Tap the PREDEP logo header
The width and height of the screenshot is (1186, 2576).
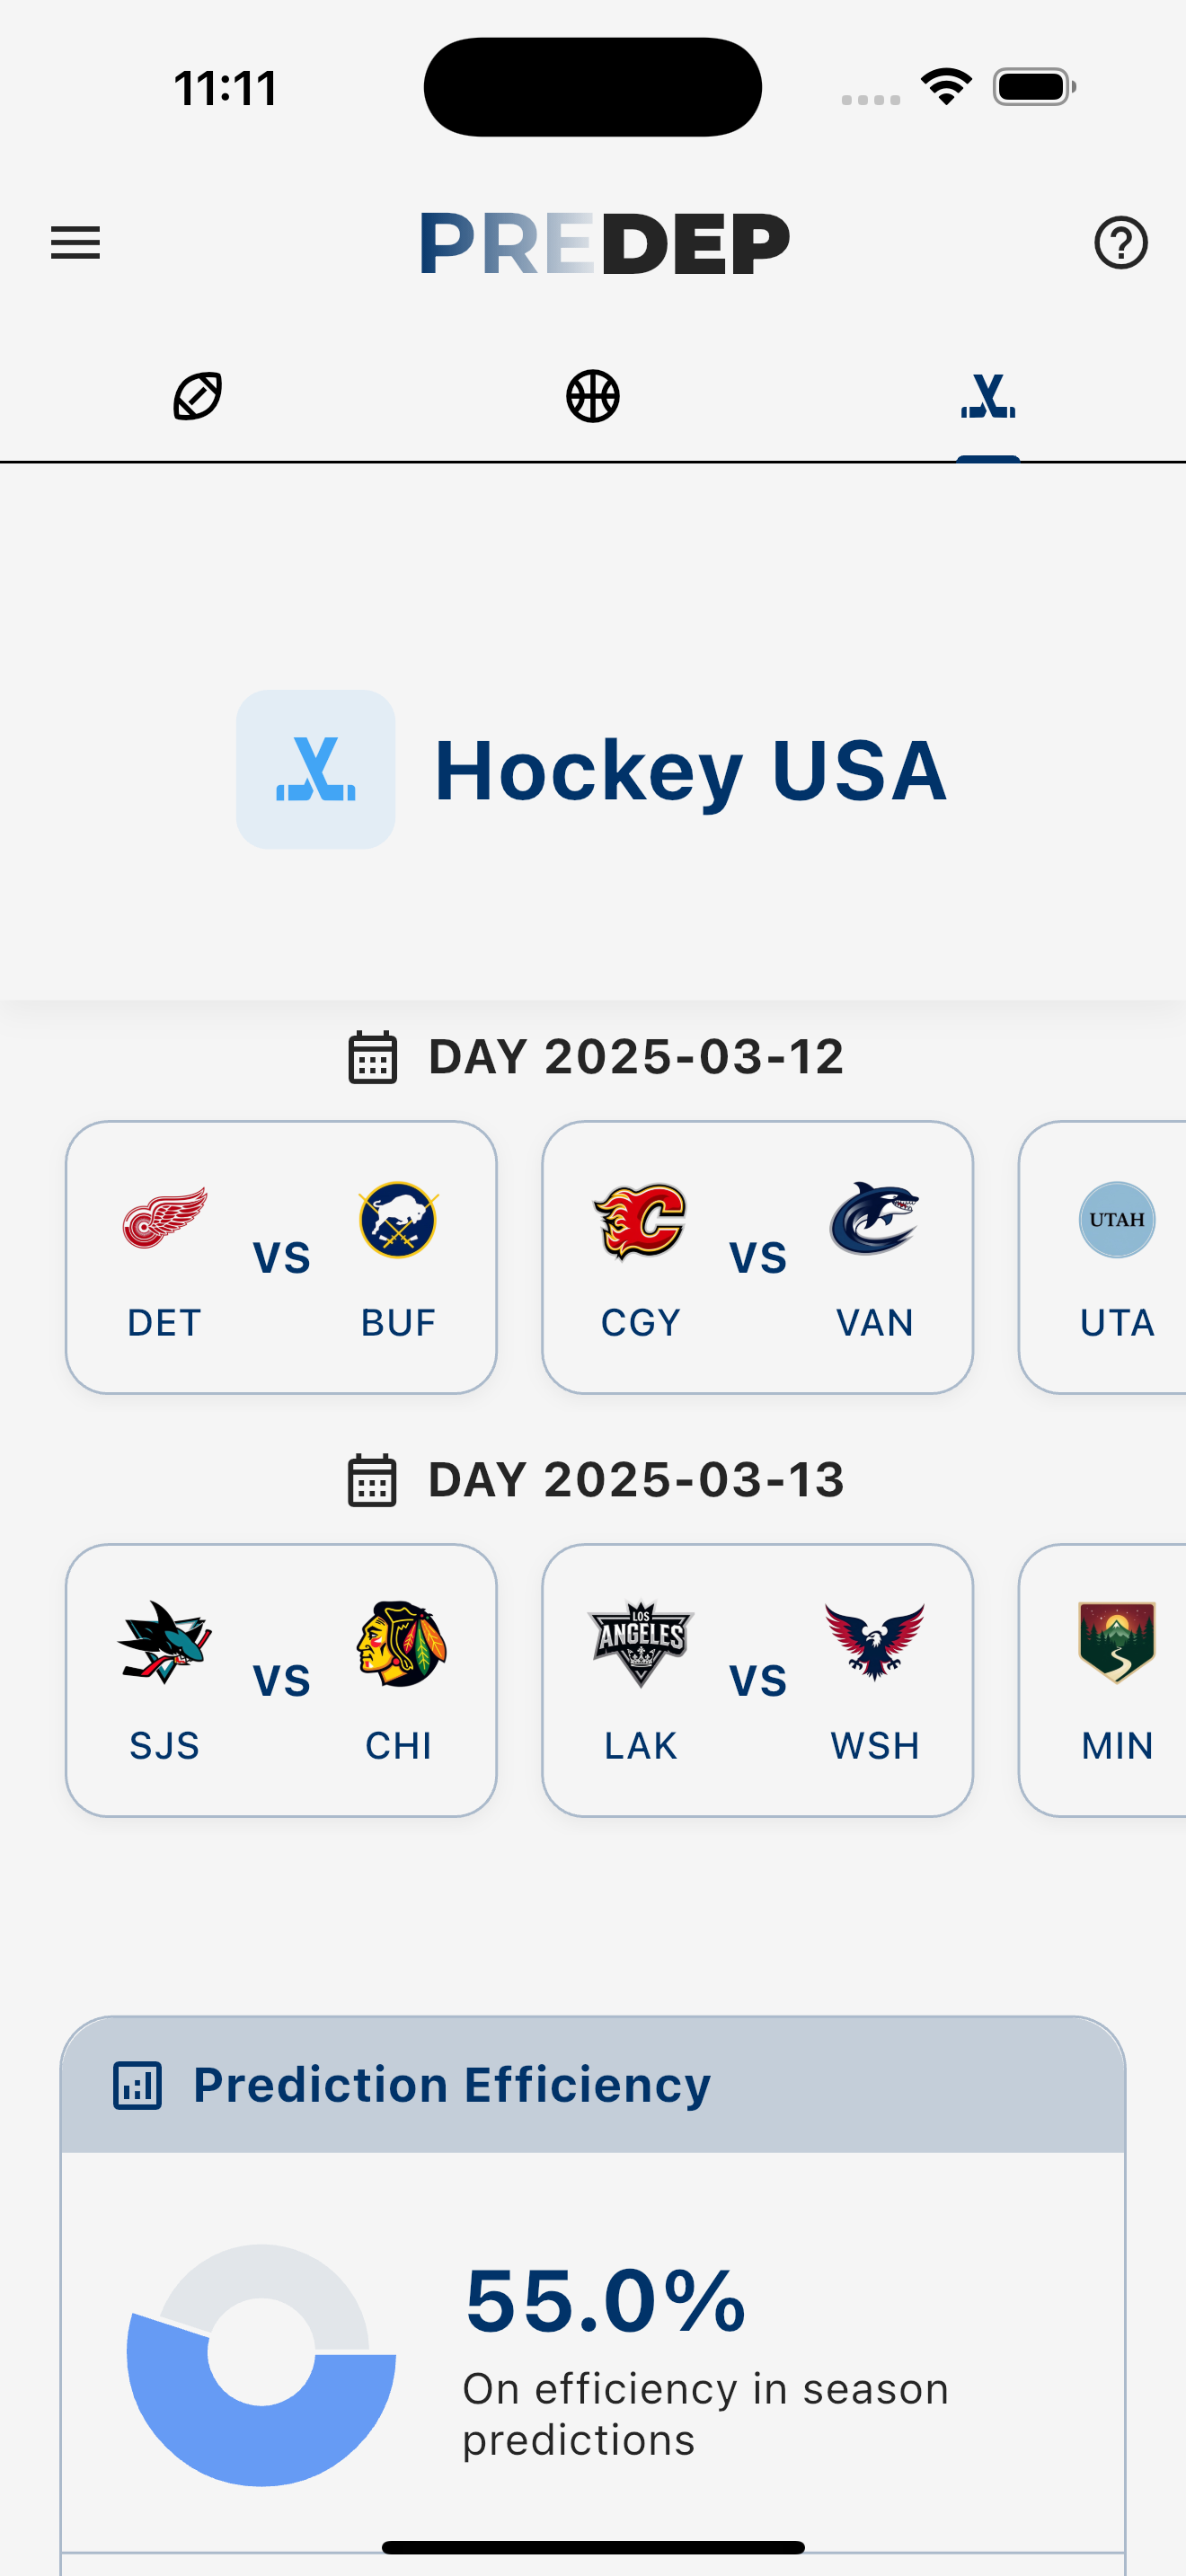(604, 243)
